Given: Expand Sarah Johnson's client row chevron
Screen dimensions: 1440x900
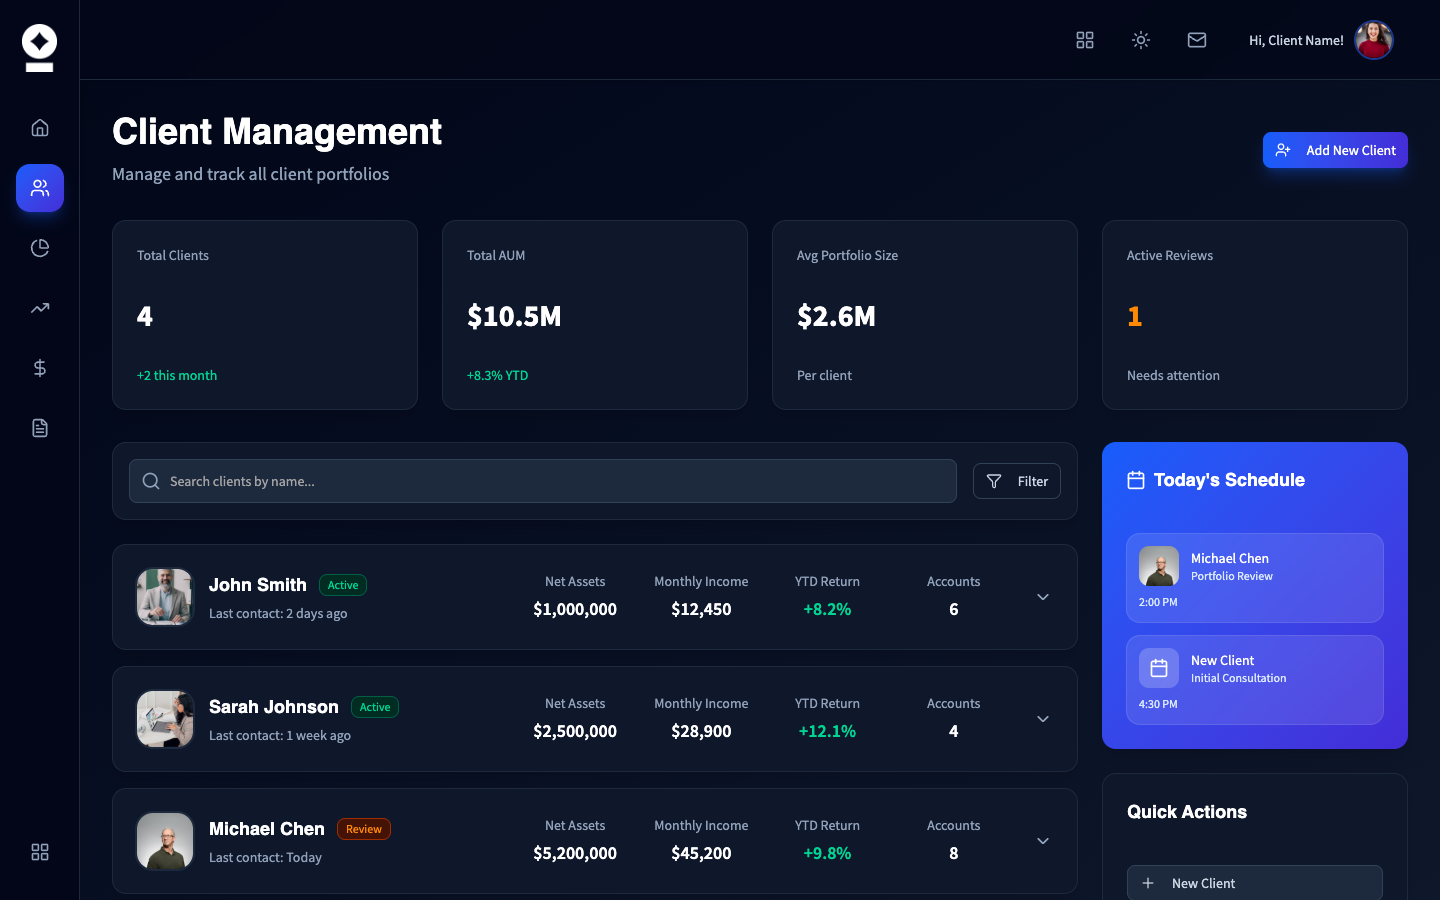Looking at the screenshot, I should click(x=1042, y=719).
